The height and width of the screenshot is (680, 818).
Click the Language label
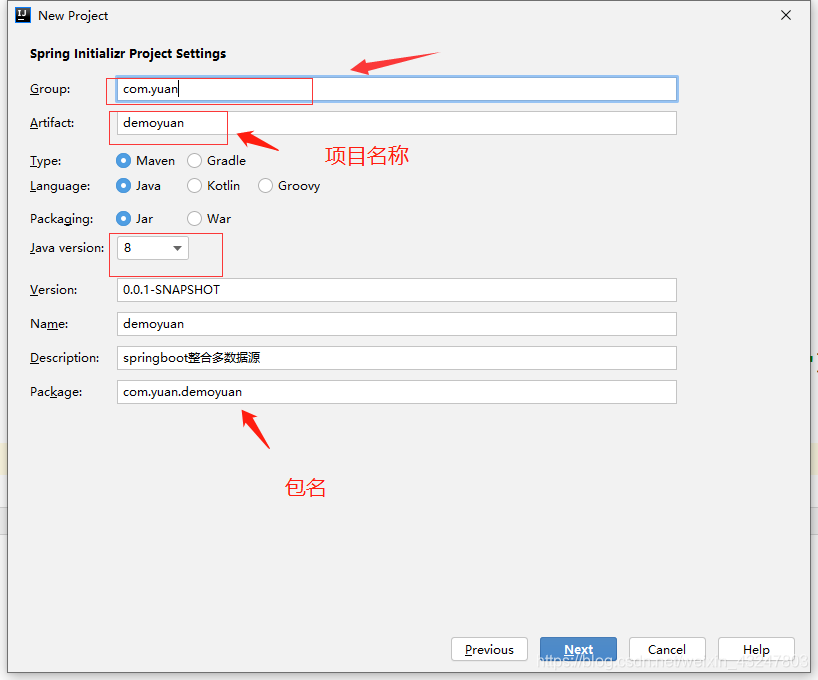60,186
